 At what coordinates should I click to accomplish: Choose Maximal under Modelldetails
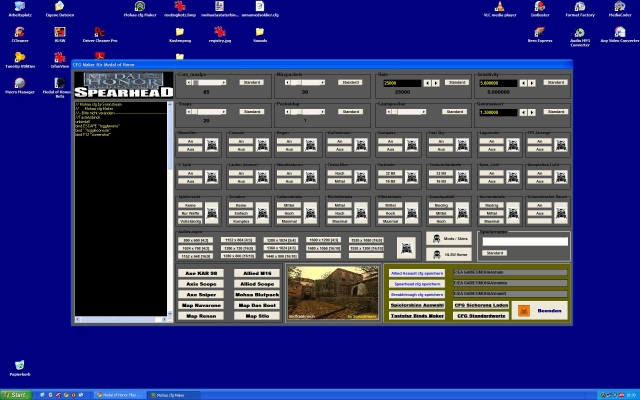click(x=340, y=221)
